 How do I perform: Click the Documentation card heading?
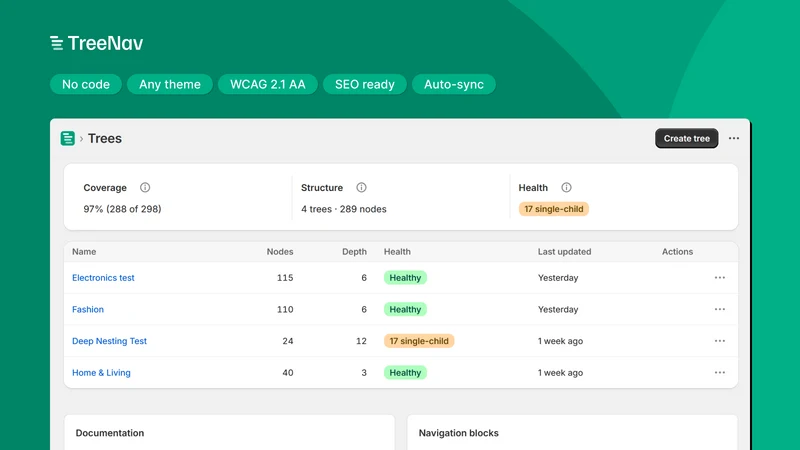pos(110,433)
